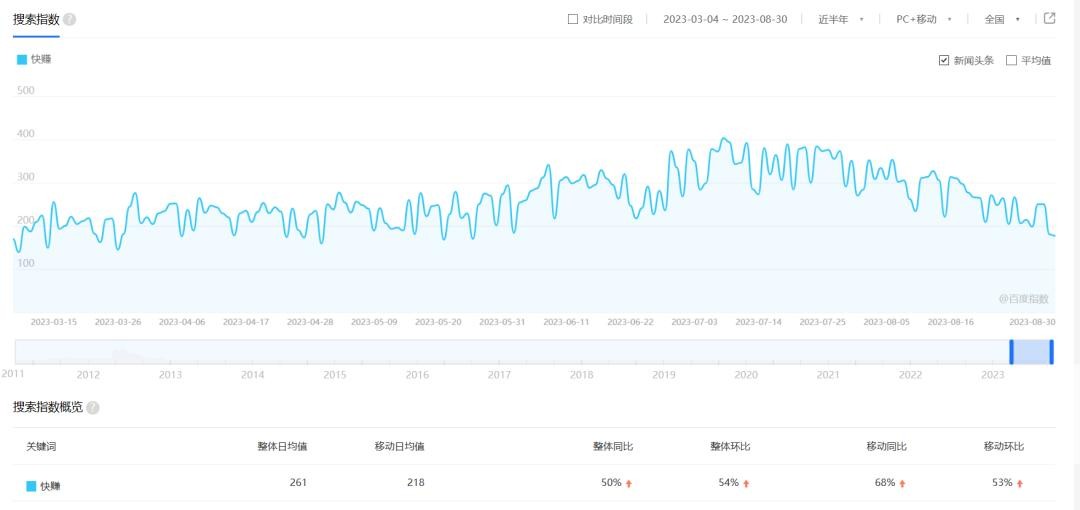Click the right handle of timeline range slider
The image size is (1080, 510).
[x=1051, y=351]
